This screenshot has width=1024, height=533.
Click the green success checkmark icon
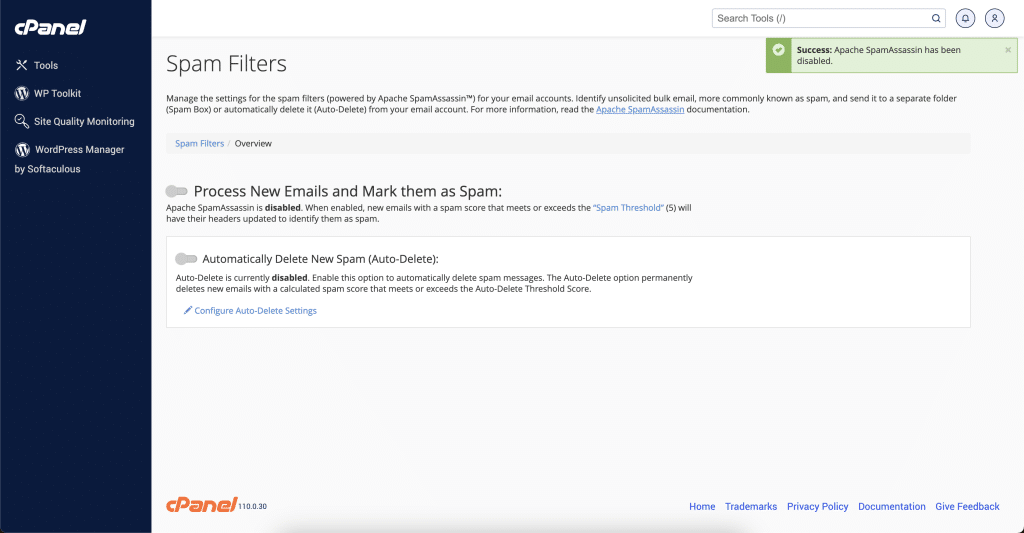tap(778, 50)
